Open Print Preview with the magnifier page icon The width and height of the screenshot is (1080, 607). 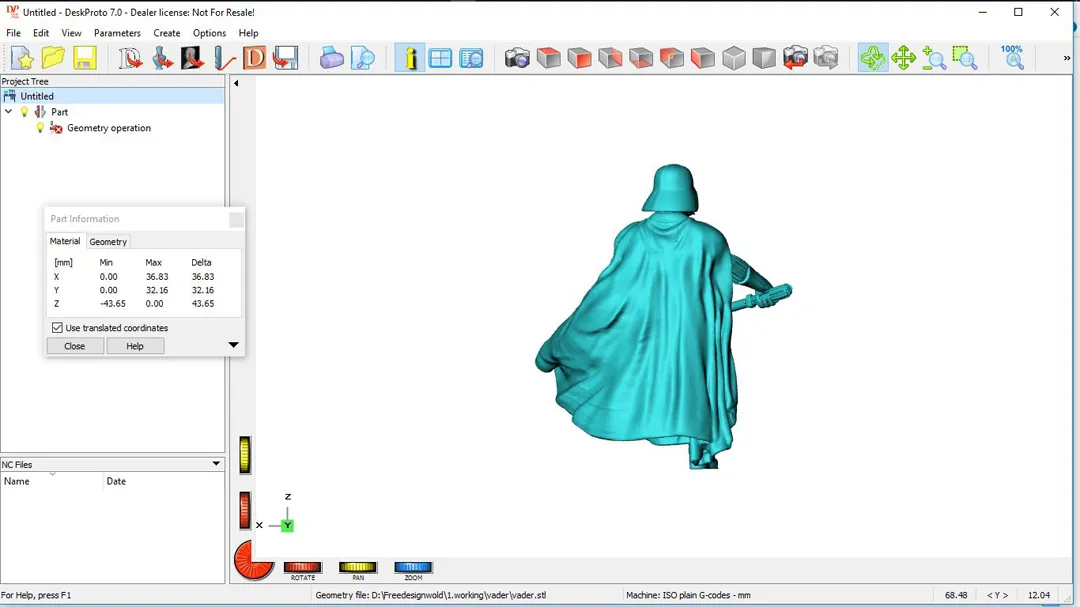coord(362,58)
